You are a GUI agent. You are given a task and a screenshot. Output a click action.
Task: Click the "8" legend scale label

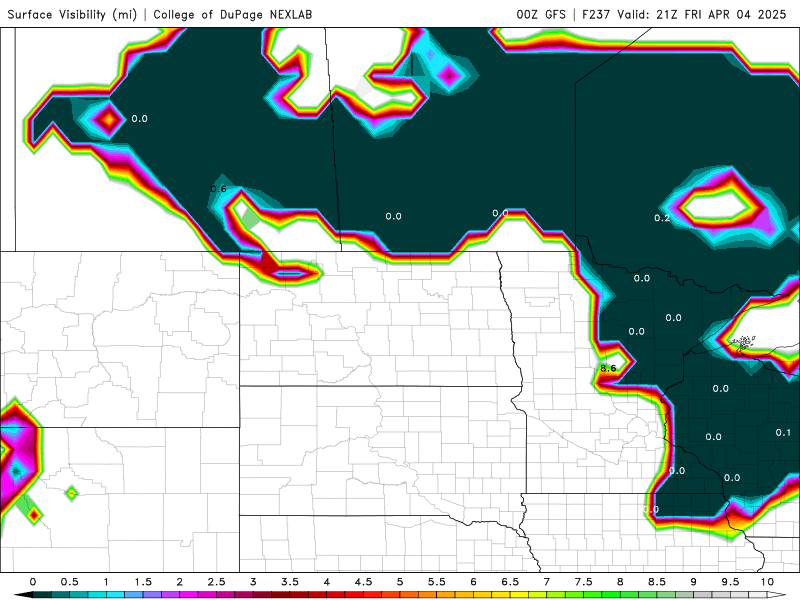(x=620, y=582)
